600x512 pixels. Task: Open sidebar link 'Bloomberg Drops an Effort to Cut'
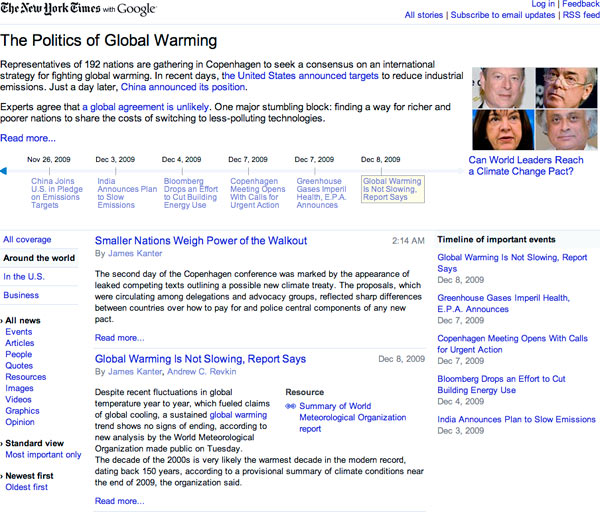[501, 385]
